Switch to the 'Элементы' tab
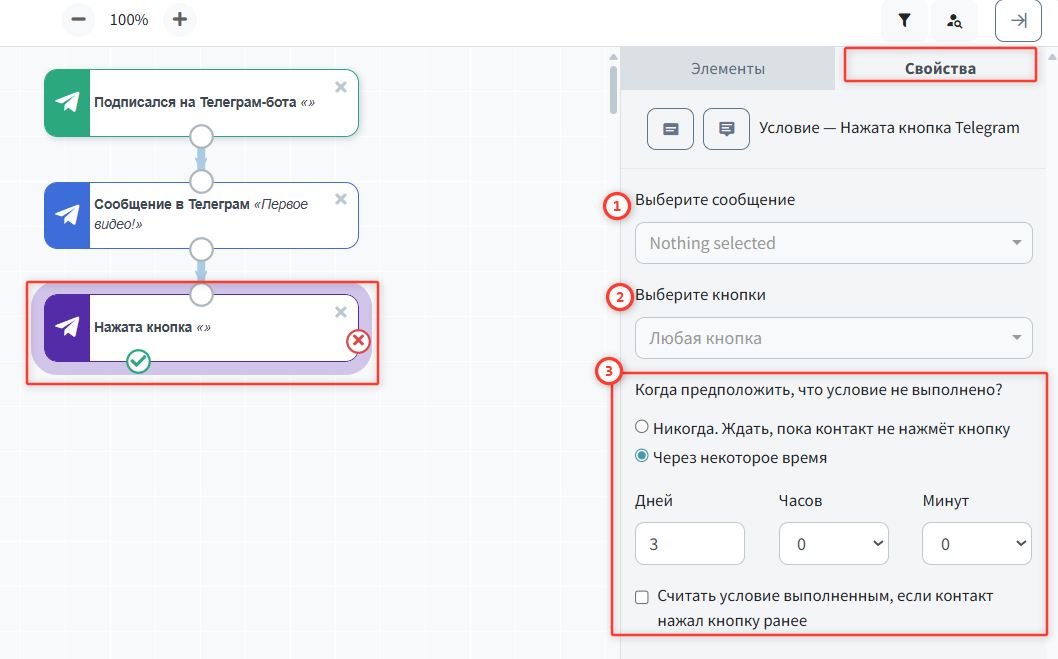The width and height of the screenshot is (1058, 659). [x=728, y=68]
